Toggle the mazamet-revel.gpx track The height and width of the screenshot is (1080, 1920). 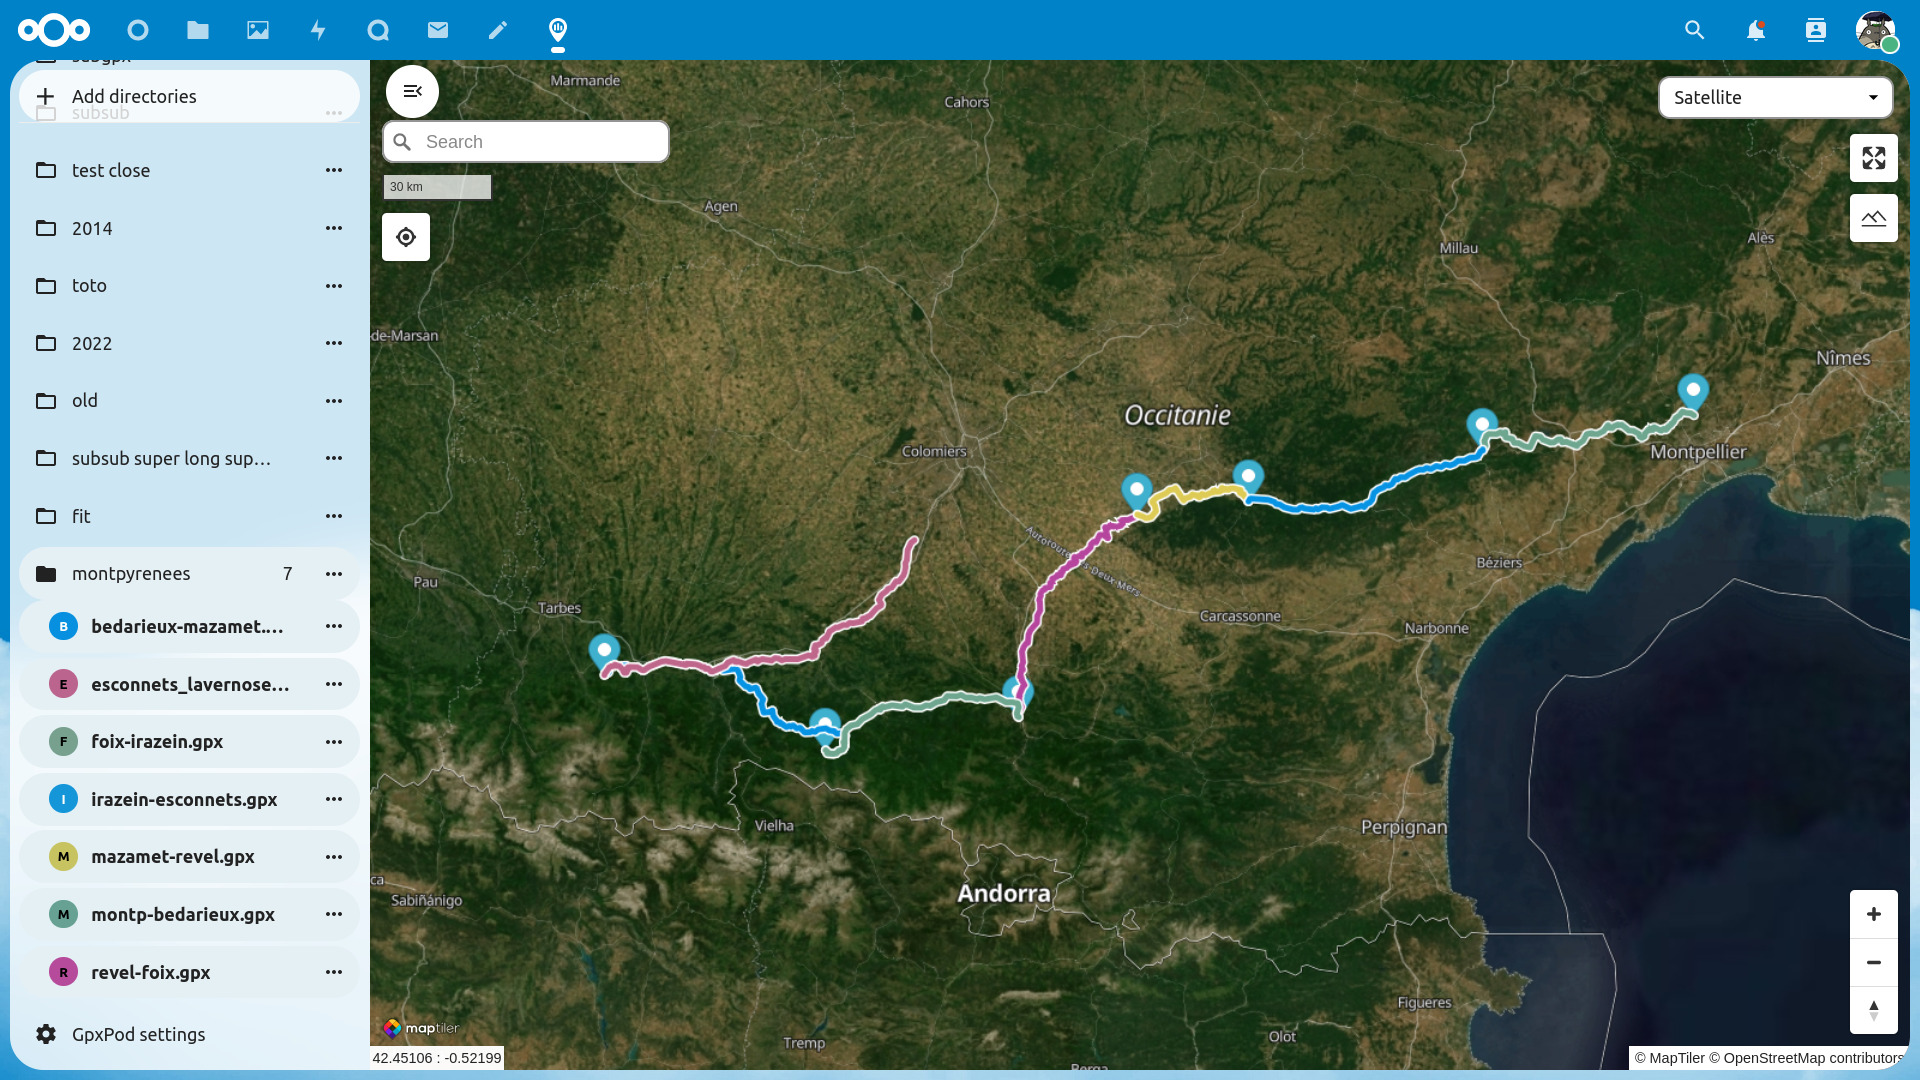pos(173,856)
